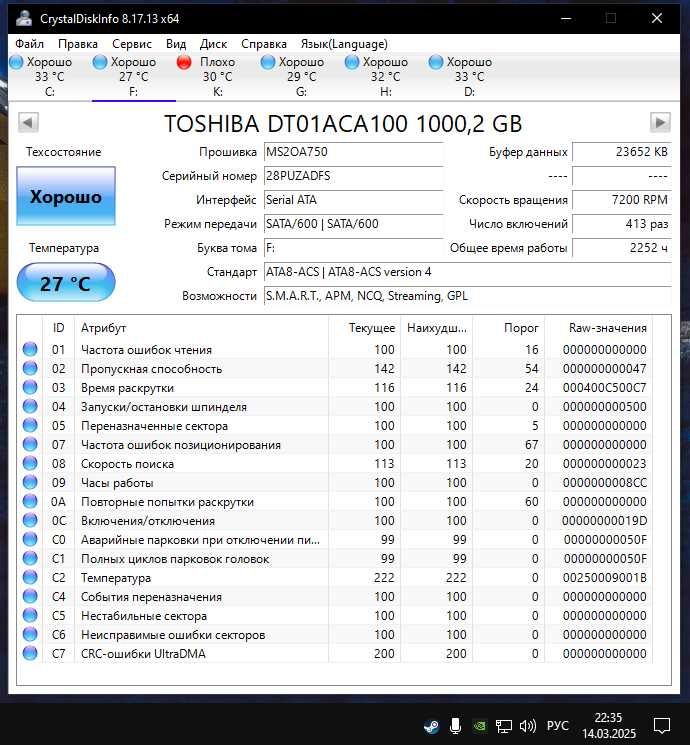This screenshot has width=690, height=745.
Task: Click the 2252 ч total hours value
Action: [622, 248]
